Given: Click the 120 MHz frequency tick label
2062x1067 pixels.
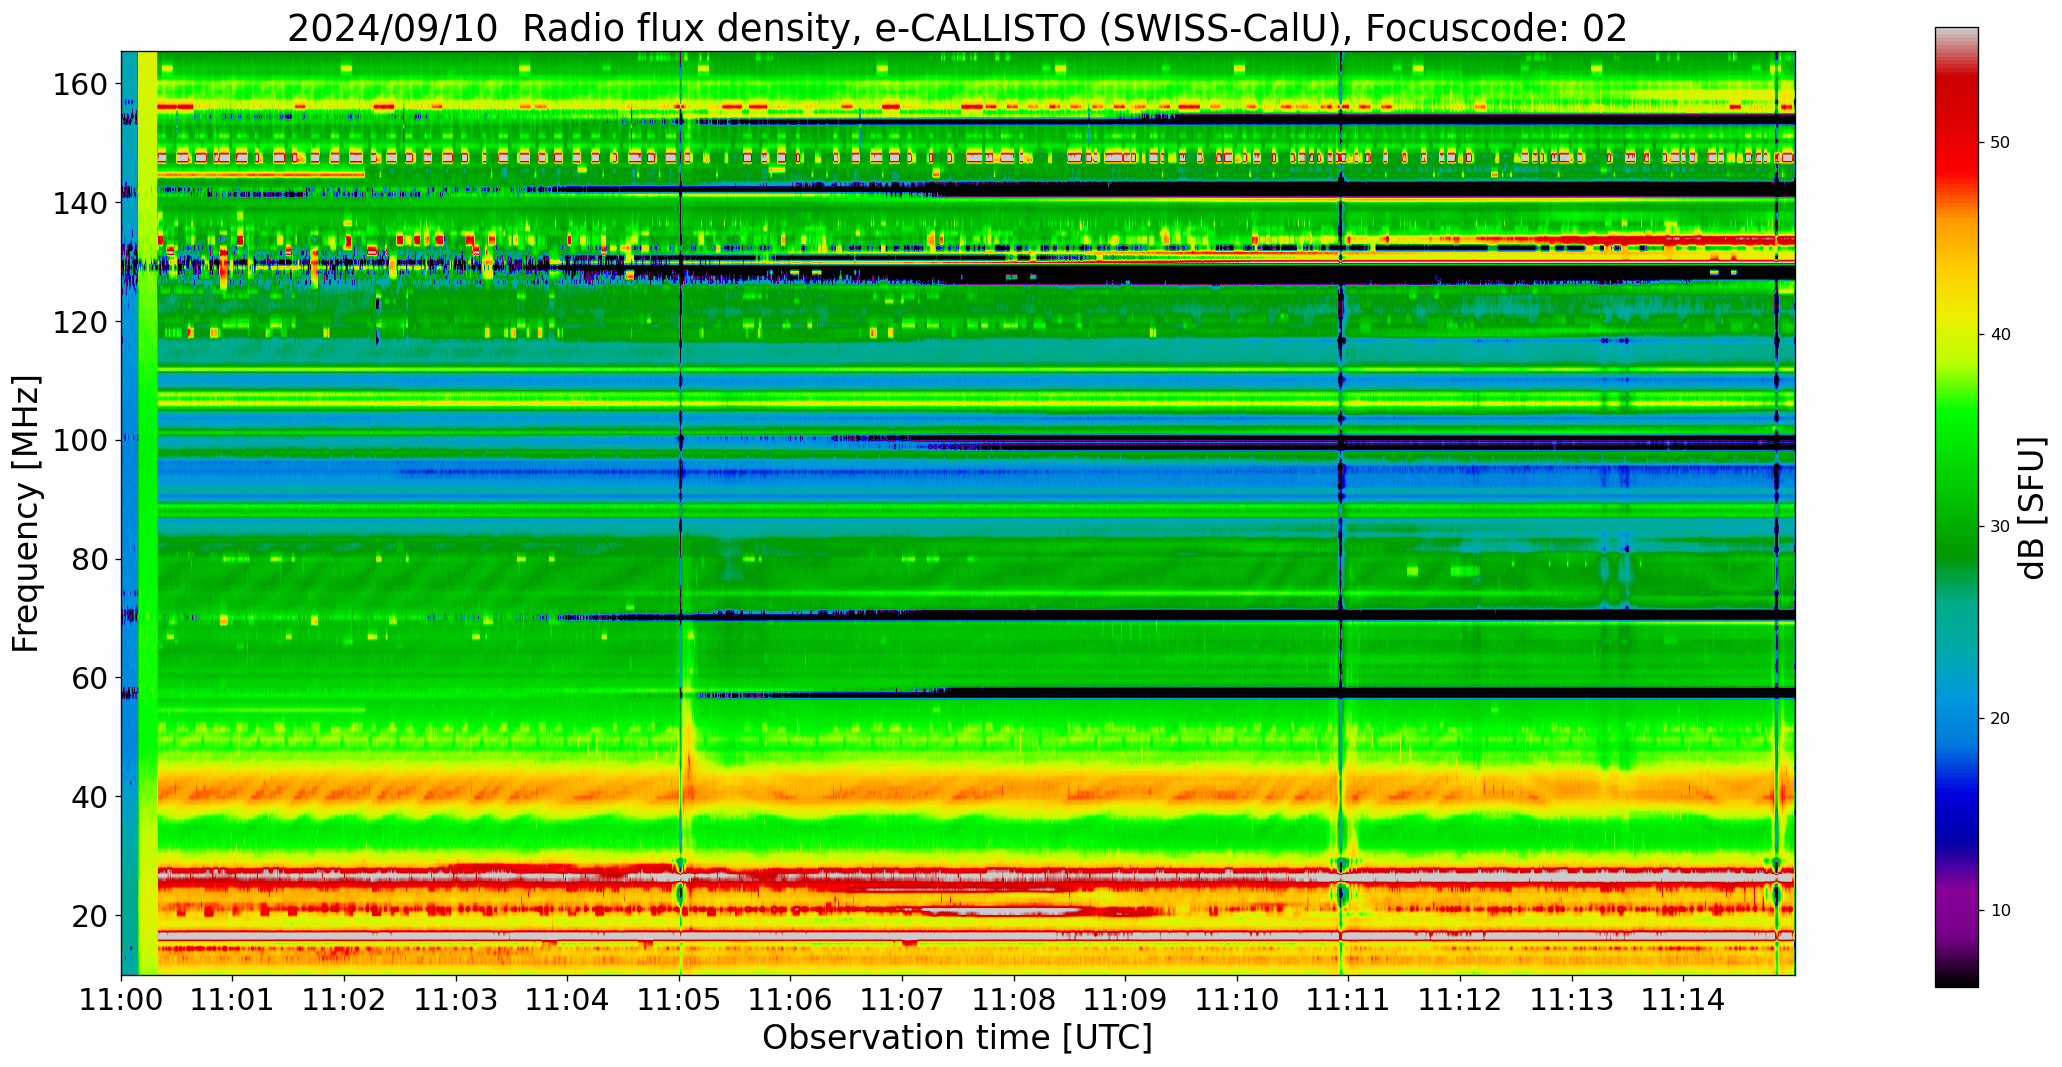Looking at the screenshot, I should (x=80, y=322).
